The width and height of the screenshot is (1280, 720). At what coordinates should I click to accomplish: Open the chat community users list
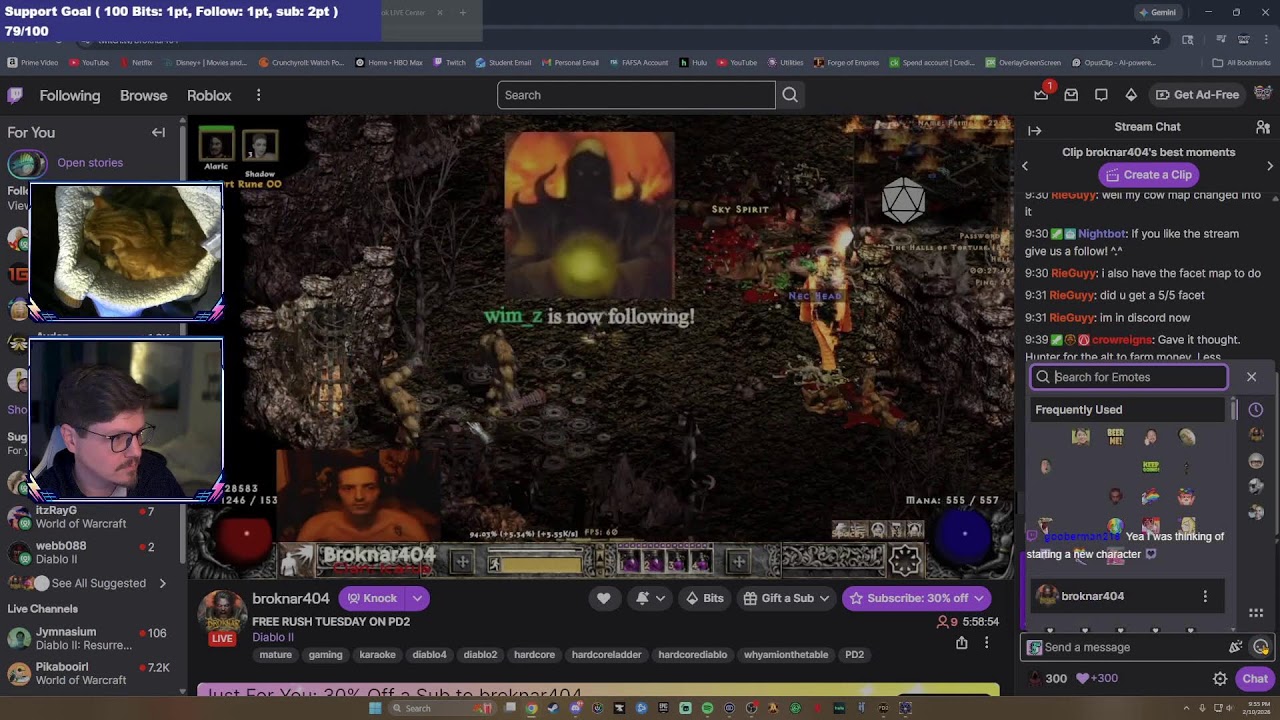[x=1263, y=127]
